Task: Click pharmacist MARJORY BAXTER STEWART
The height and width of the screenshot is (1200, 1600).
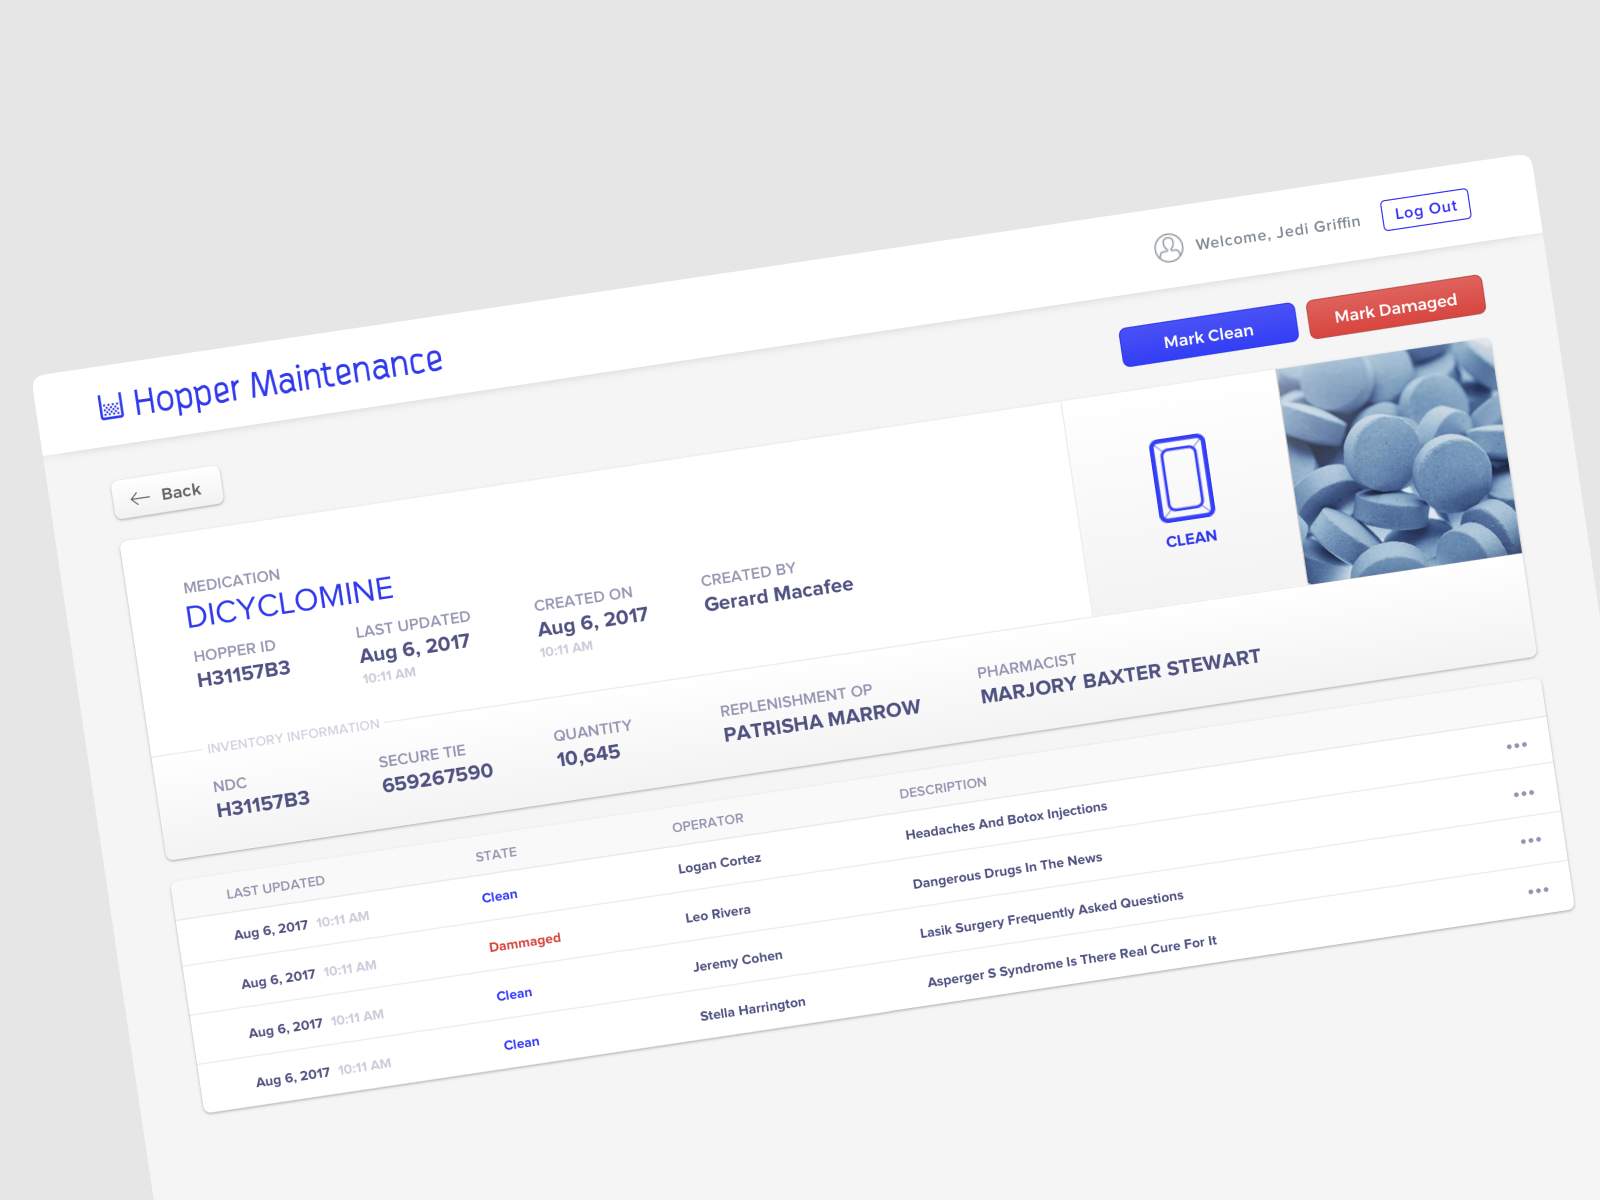Action: pos(1120,675)
